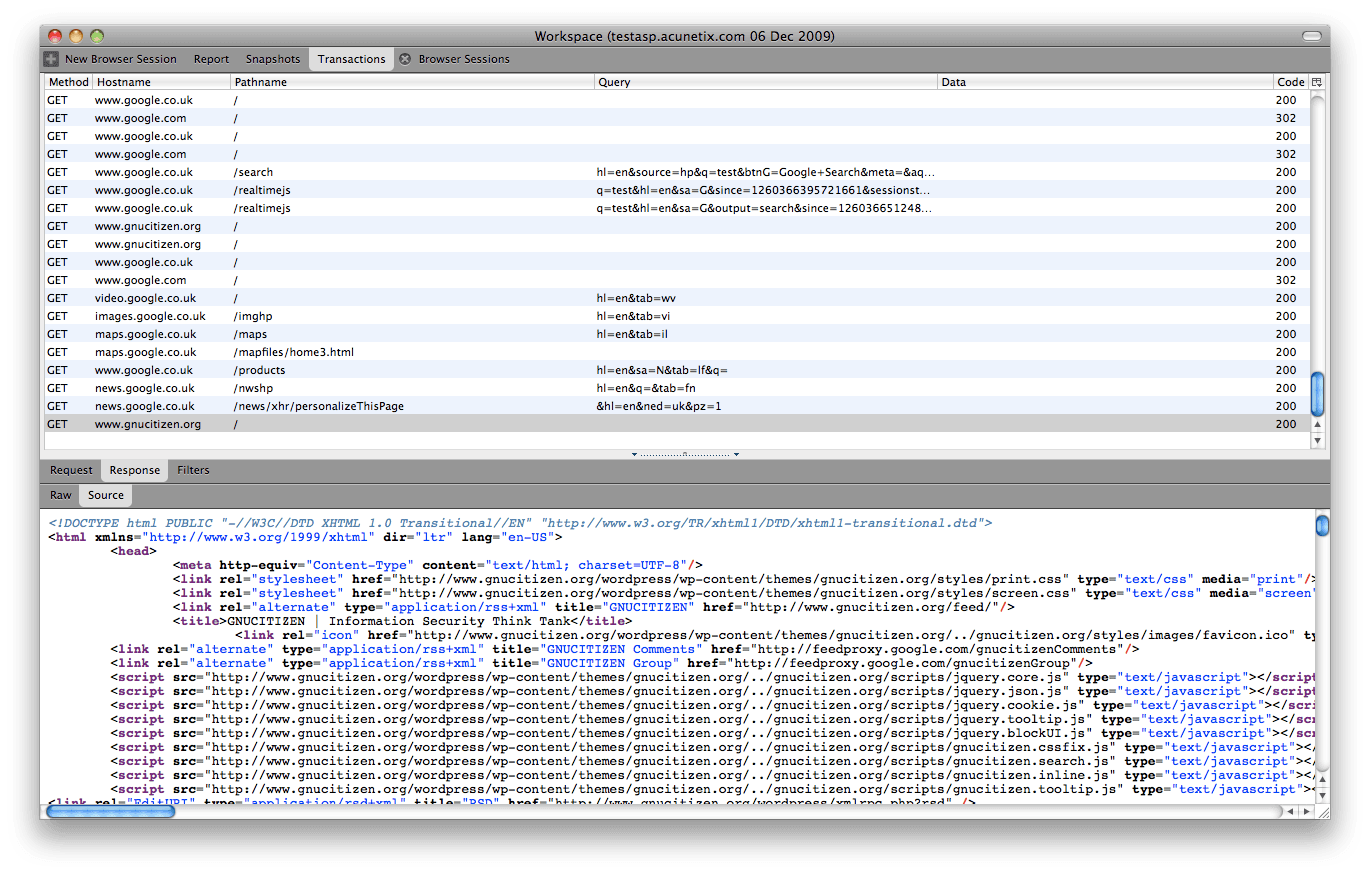1370x874 pixels.
Task: Click the source pane scroll right arrow
Action: (1305, 811)
